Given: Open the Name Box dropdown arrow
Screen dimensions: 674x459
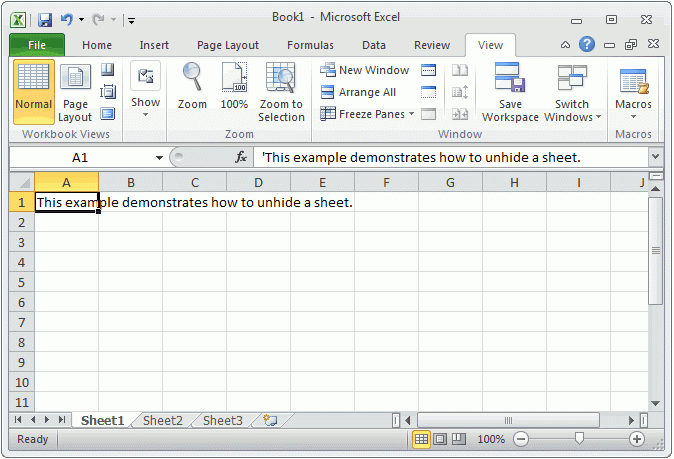Looking at the screenshot, I should [x=159, y=158].
